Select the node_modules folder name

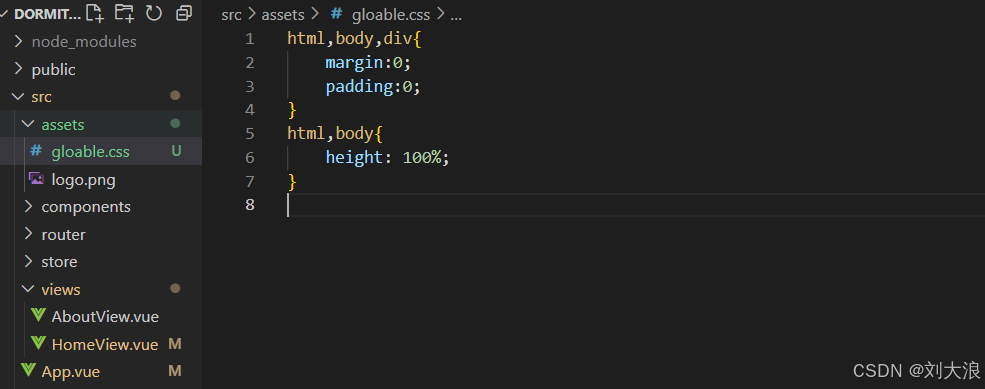tap(84, 42)
